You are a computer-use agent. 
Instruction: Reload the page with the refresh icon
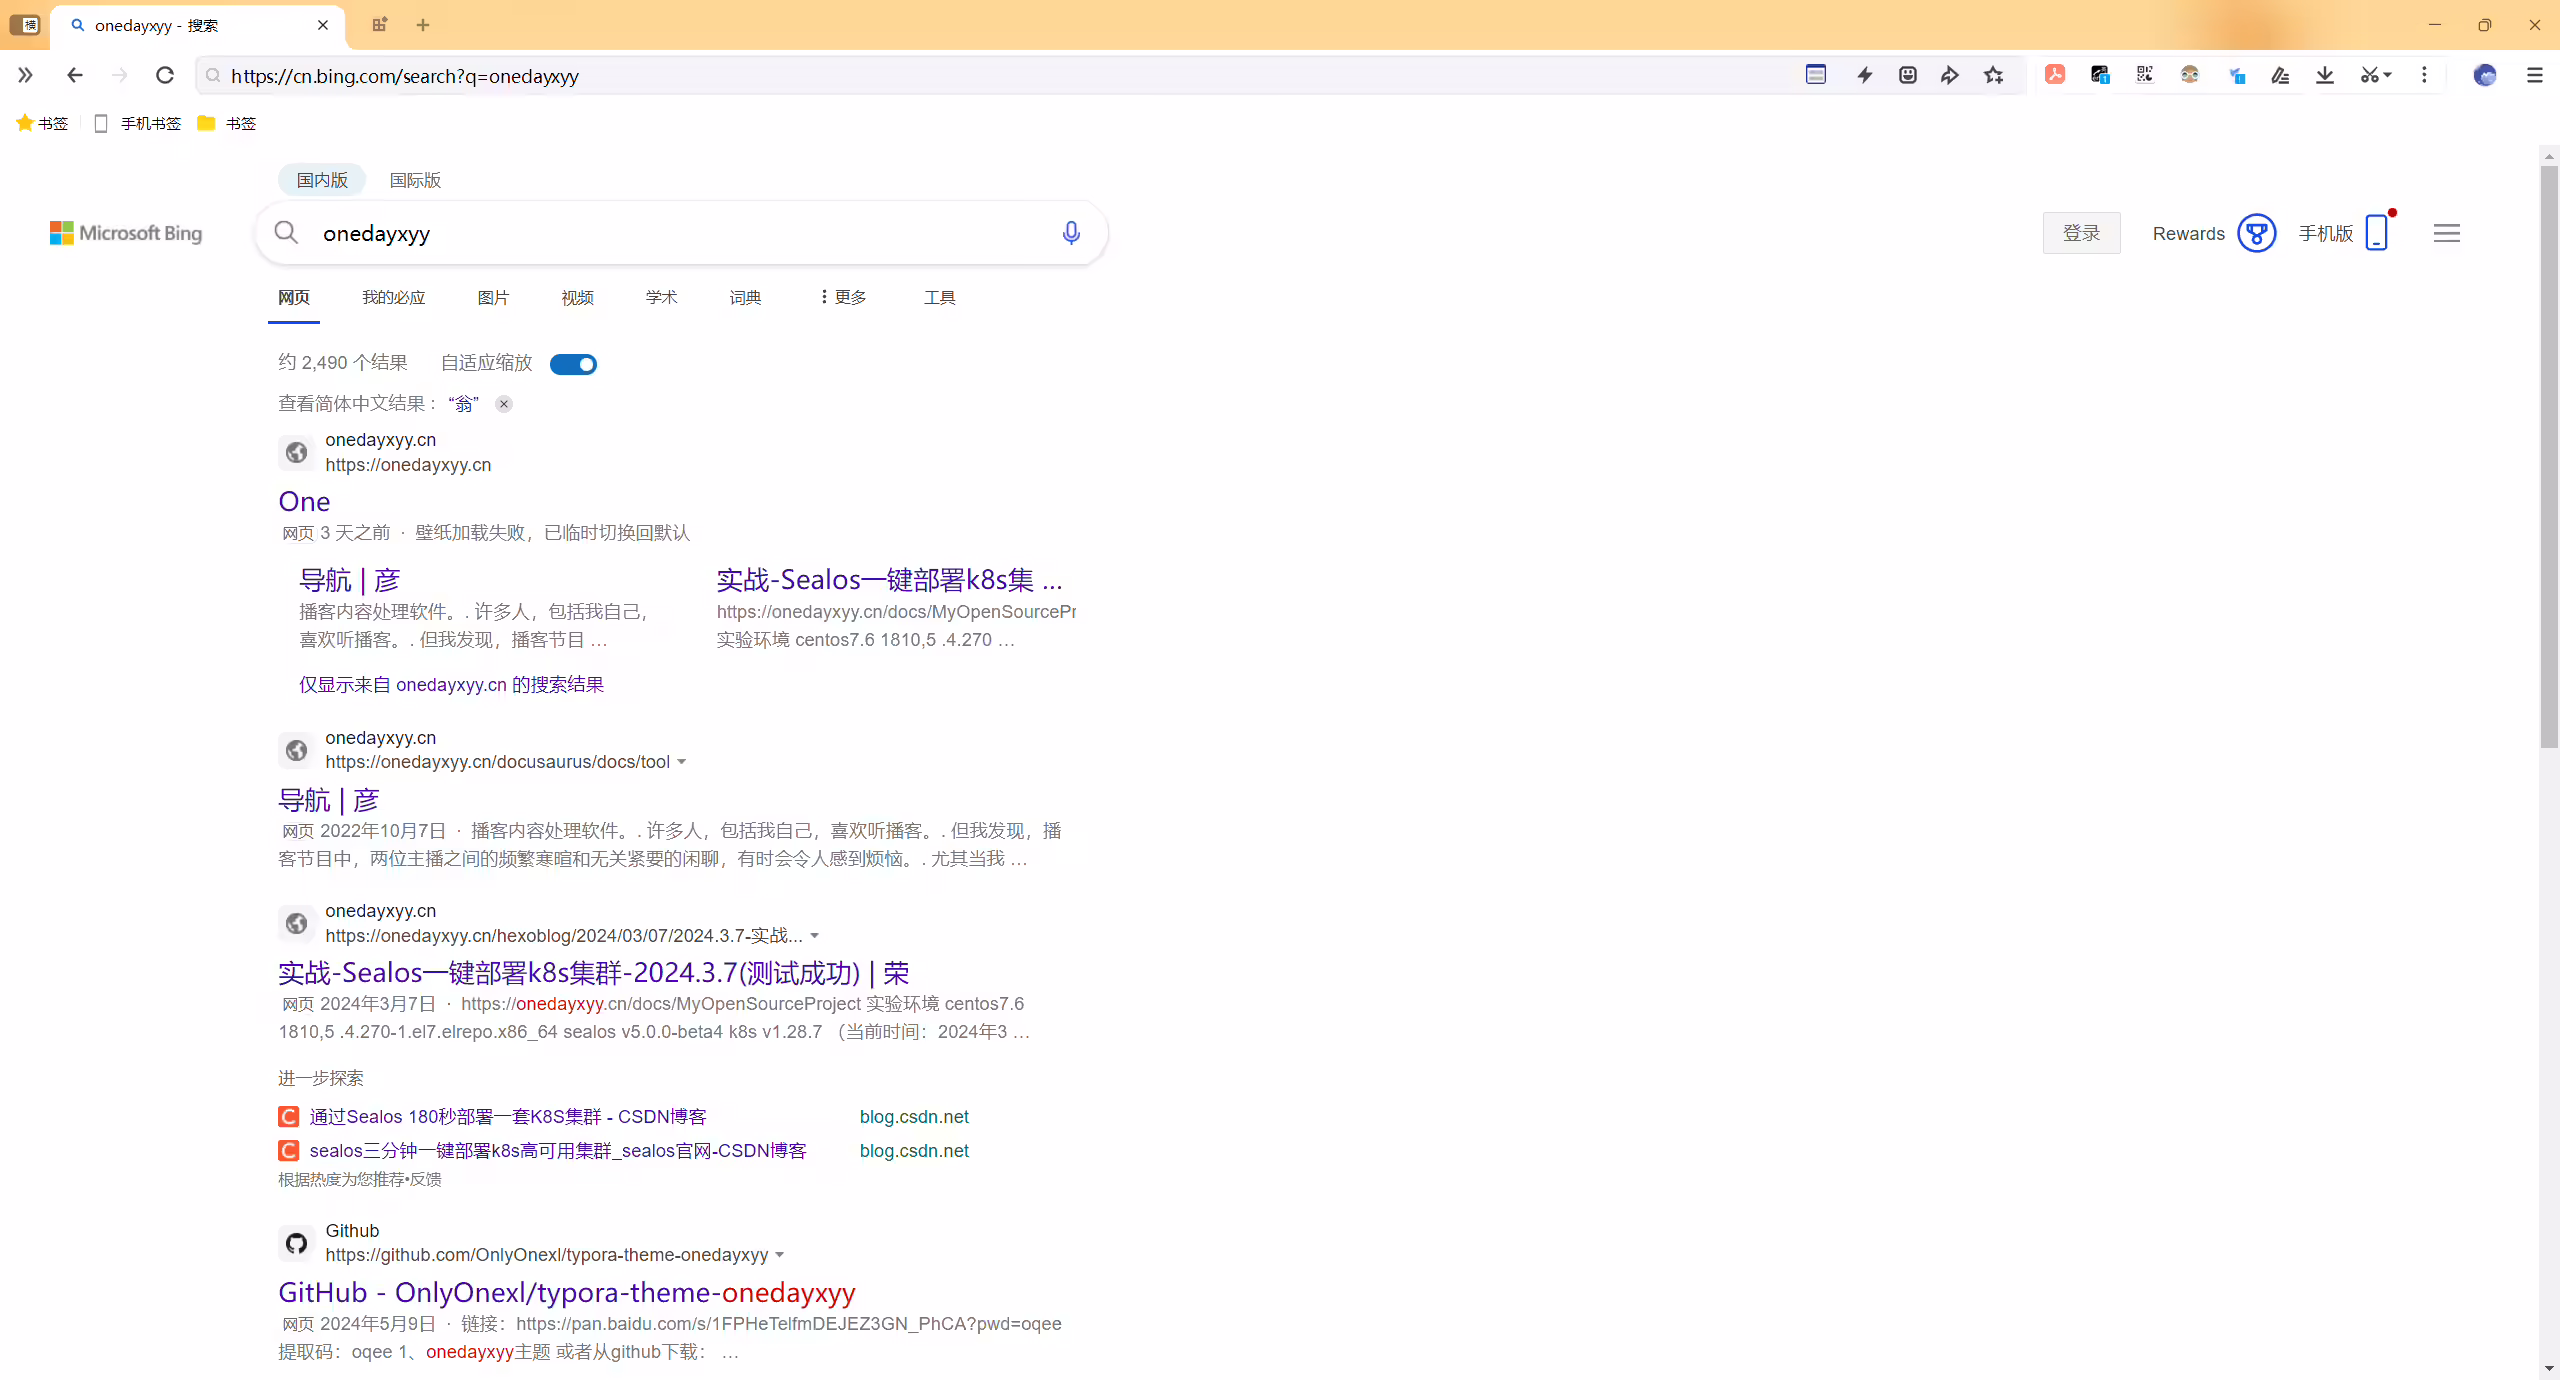point(165,75)
